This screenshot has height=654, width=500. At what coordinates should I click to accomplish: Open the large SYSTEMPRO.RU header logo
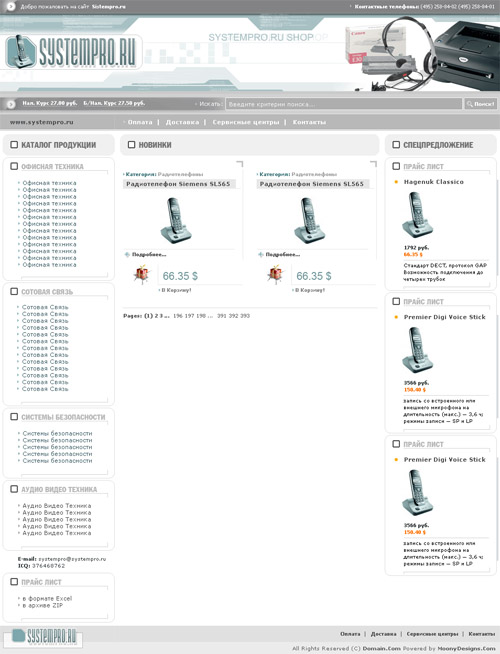pos(73,52)
